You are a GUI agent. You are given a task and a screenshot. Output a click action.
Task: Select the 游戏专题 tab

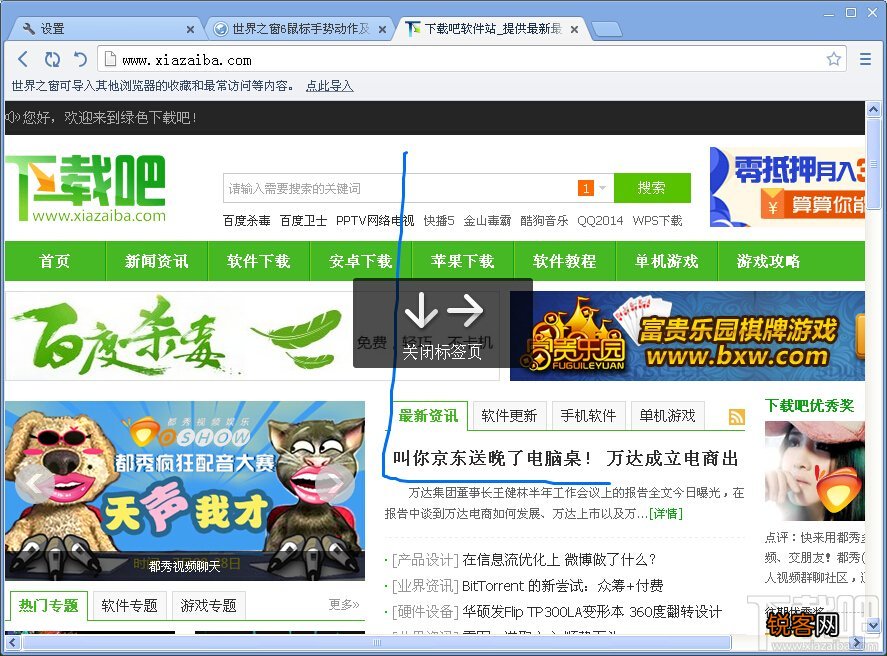(x=209, y=606)
